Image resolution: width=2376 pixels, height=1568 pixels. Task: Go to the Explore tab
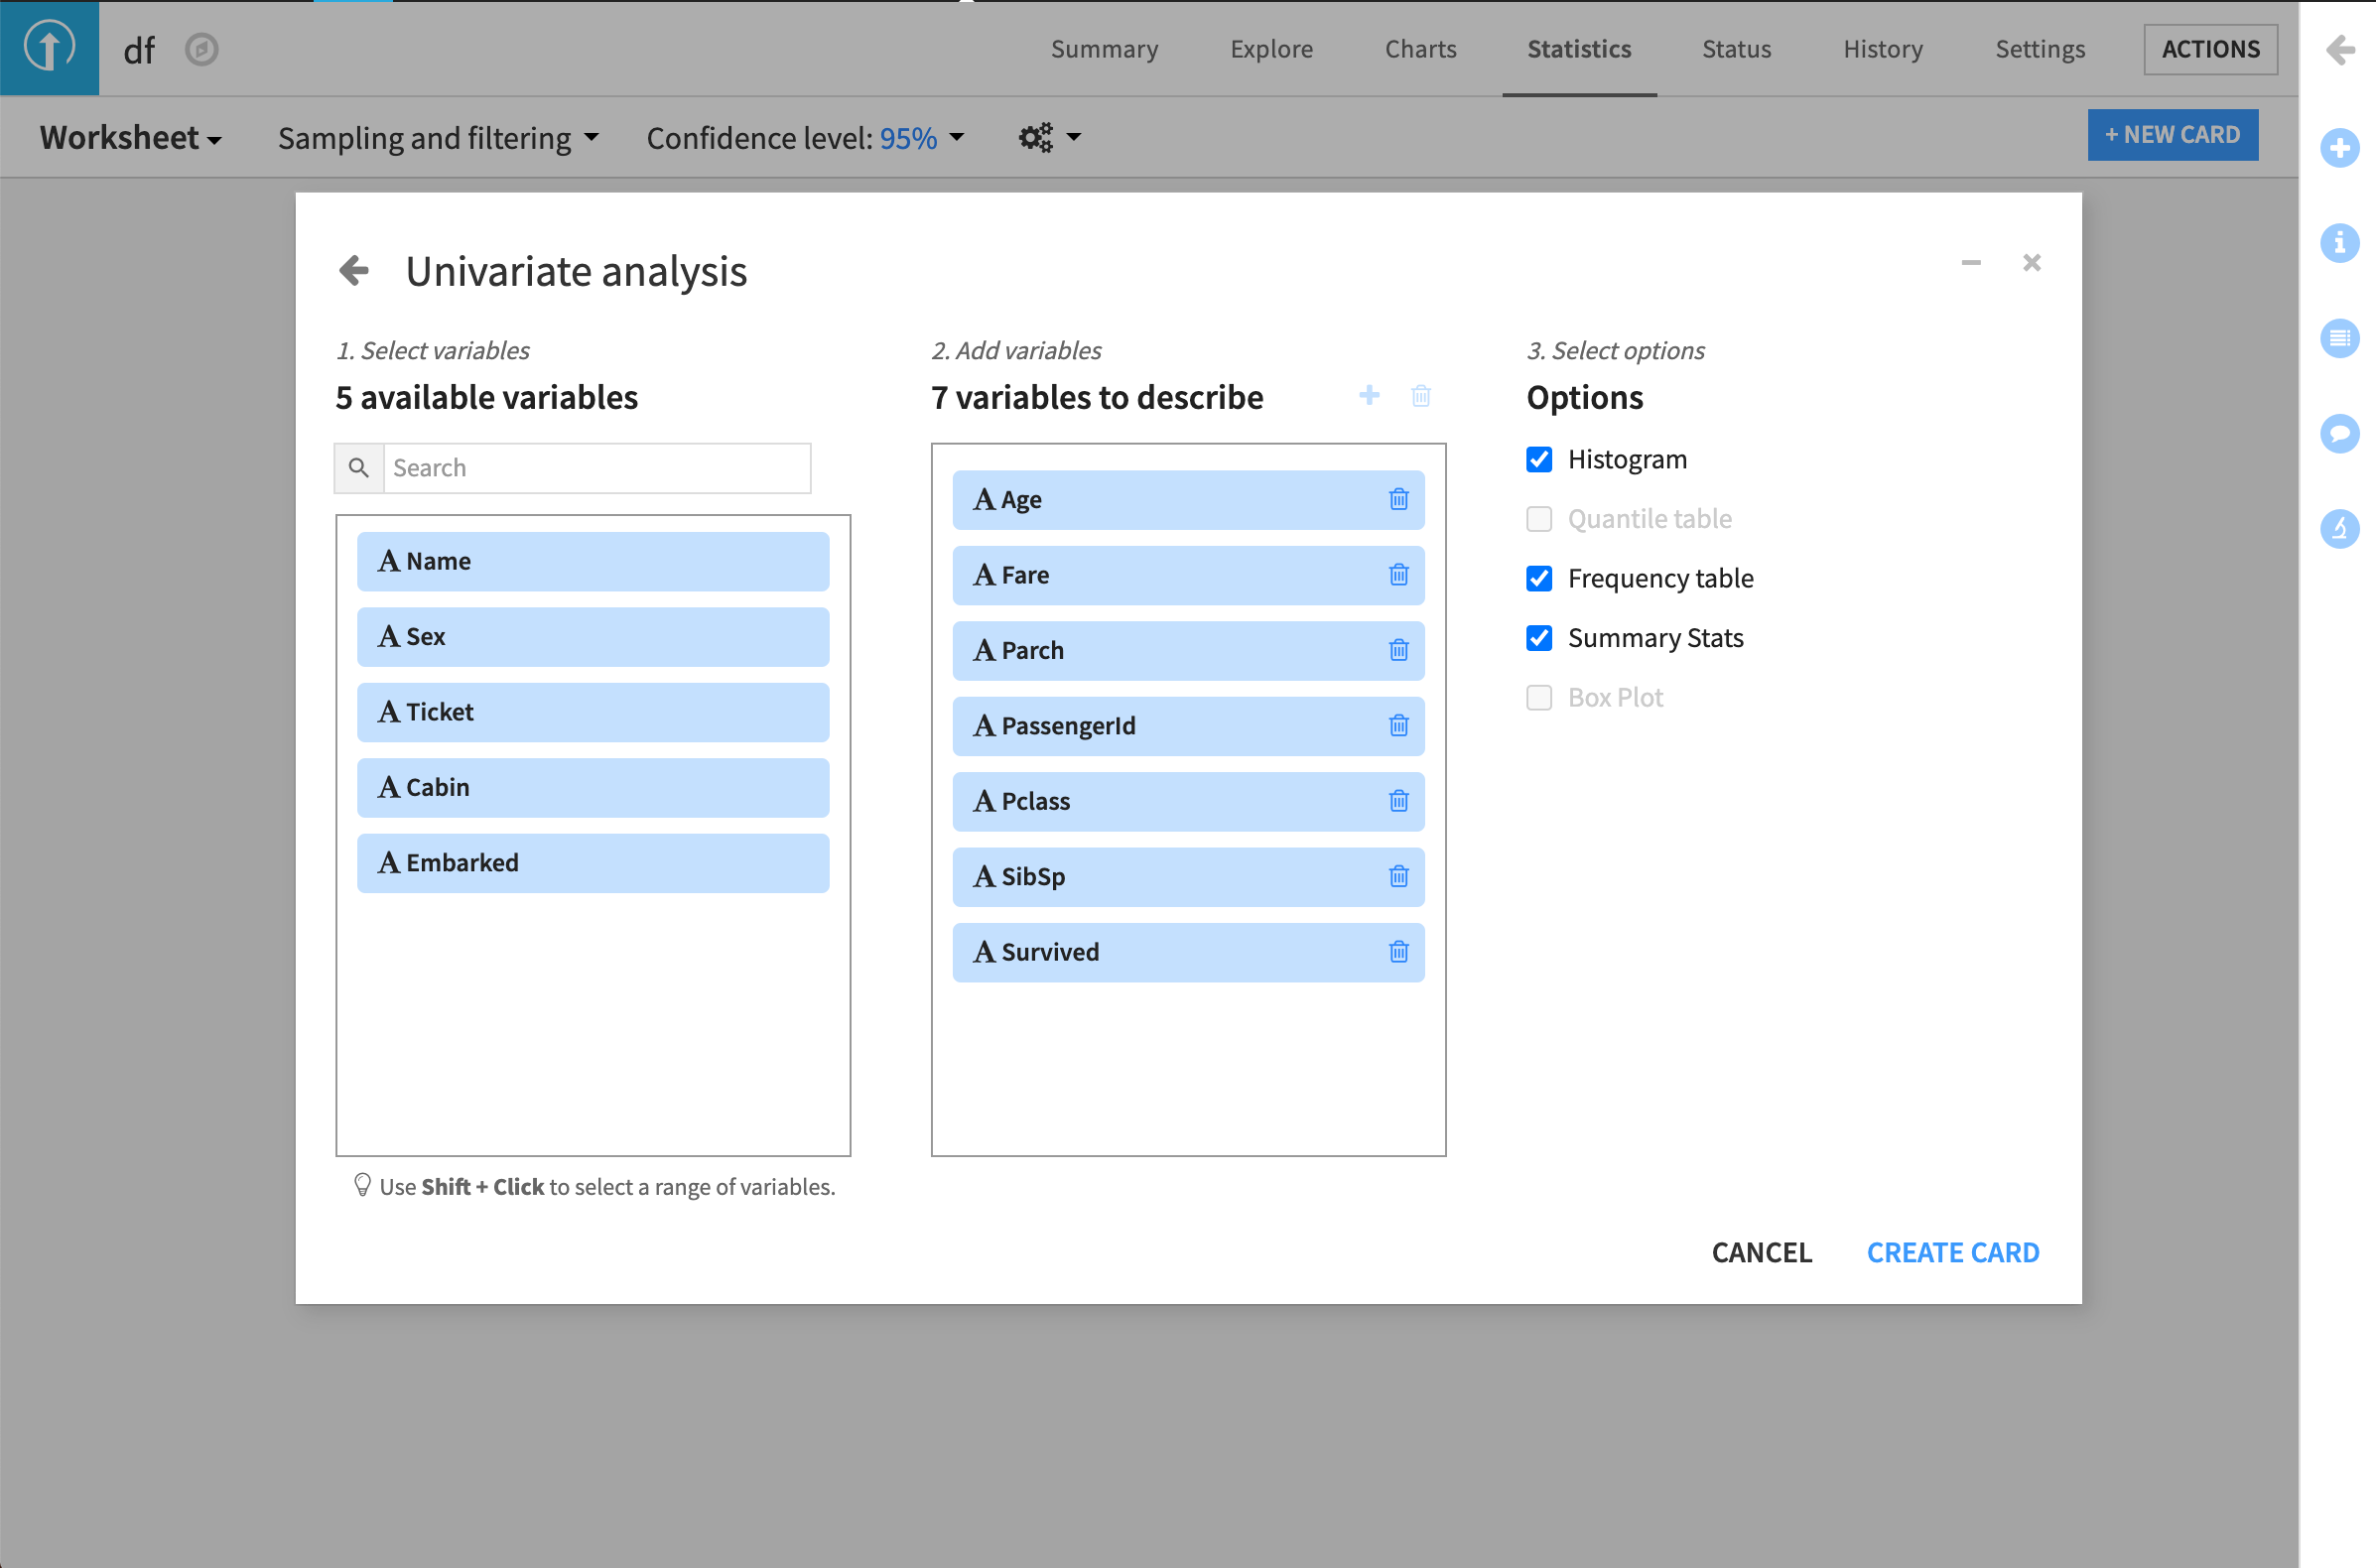1271,48
